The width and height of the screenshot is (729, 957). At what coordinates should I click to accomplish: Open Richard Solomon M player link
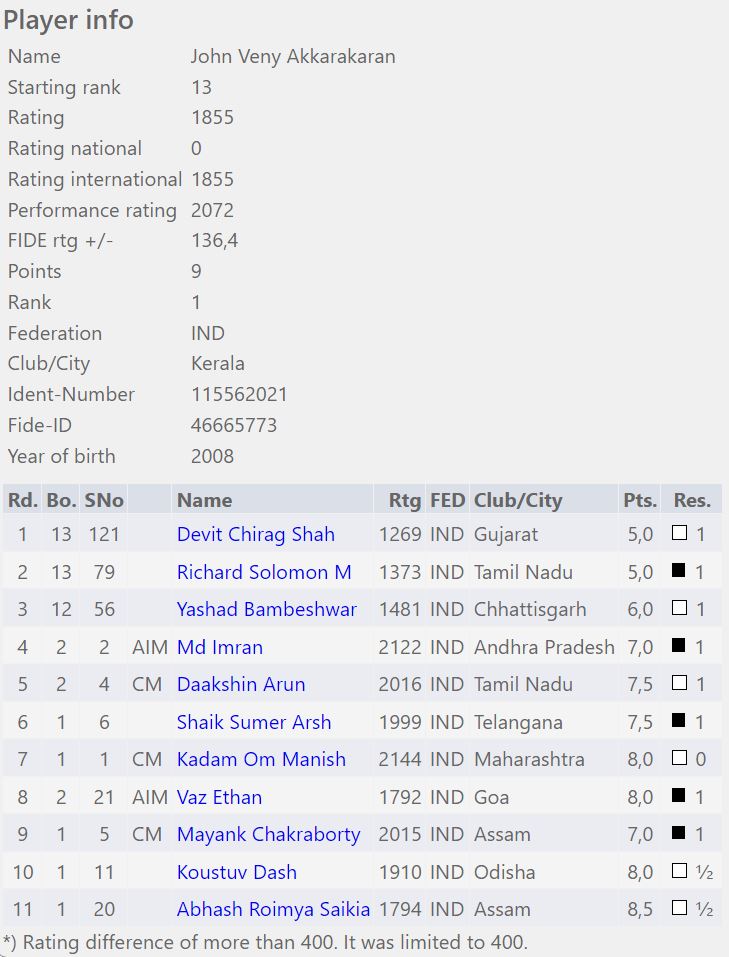264,572
